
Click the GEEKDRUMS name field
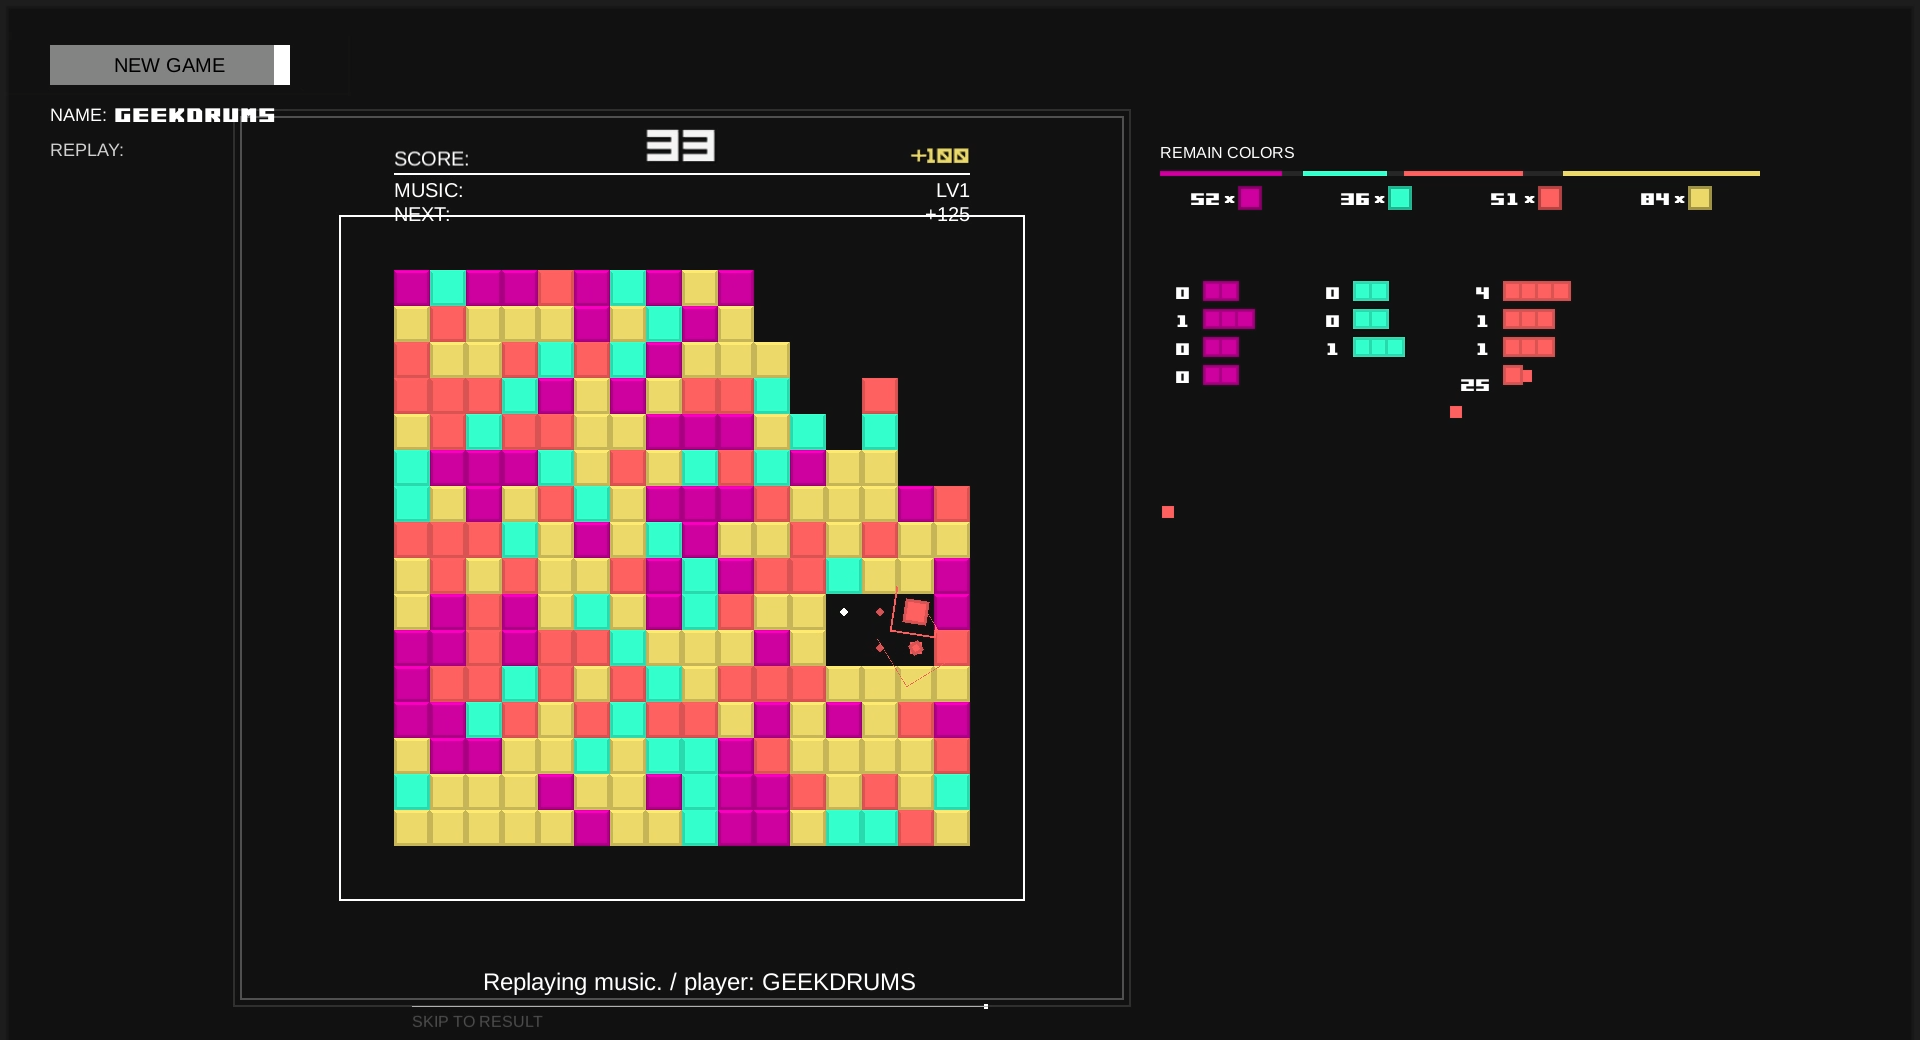click(195, 115)
